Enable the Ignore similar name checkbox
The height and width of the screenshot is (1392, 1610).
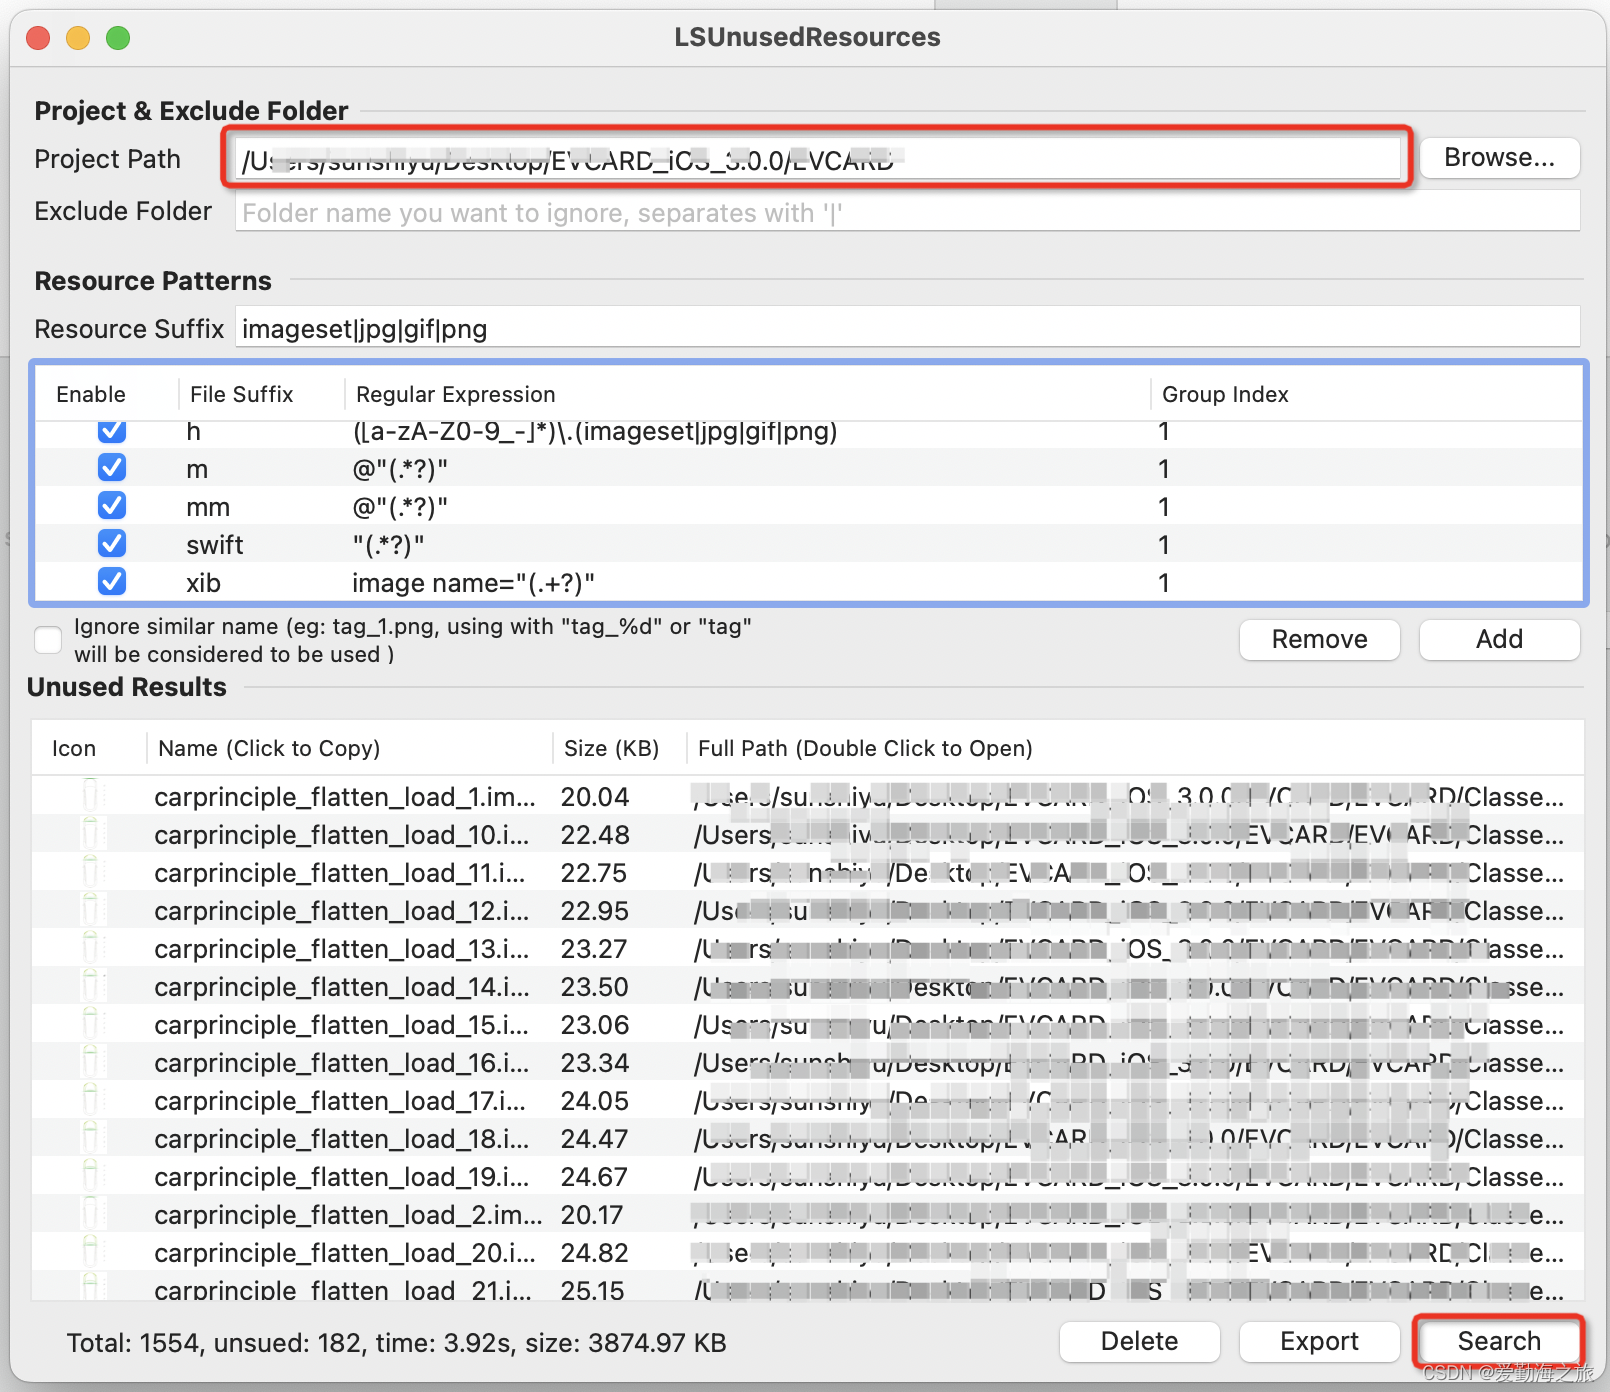coord(48,640)
